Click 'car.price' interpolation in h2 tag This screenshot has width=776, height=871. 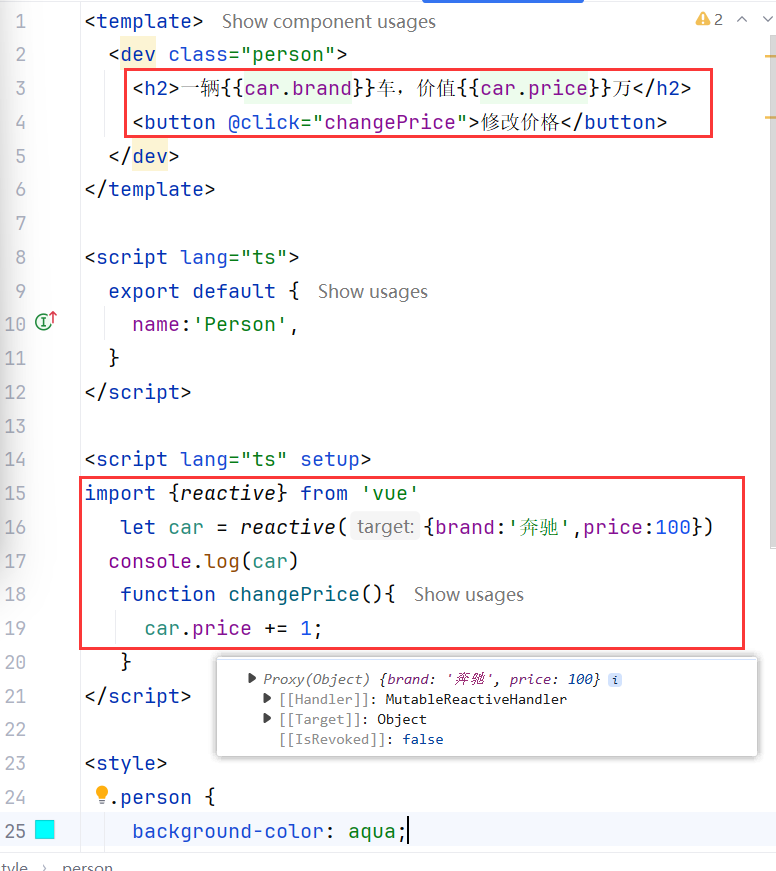pyautogui.click(x=534, y=88)
